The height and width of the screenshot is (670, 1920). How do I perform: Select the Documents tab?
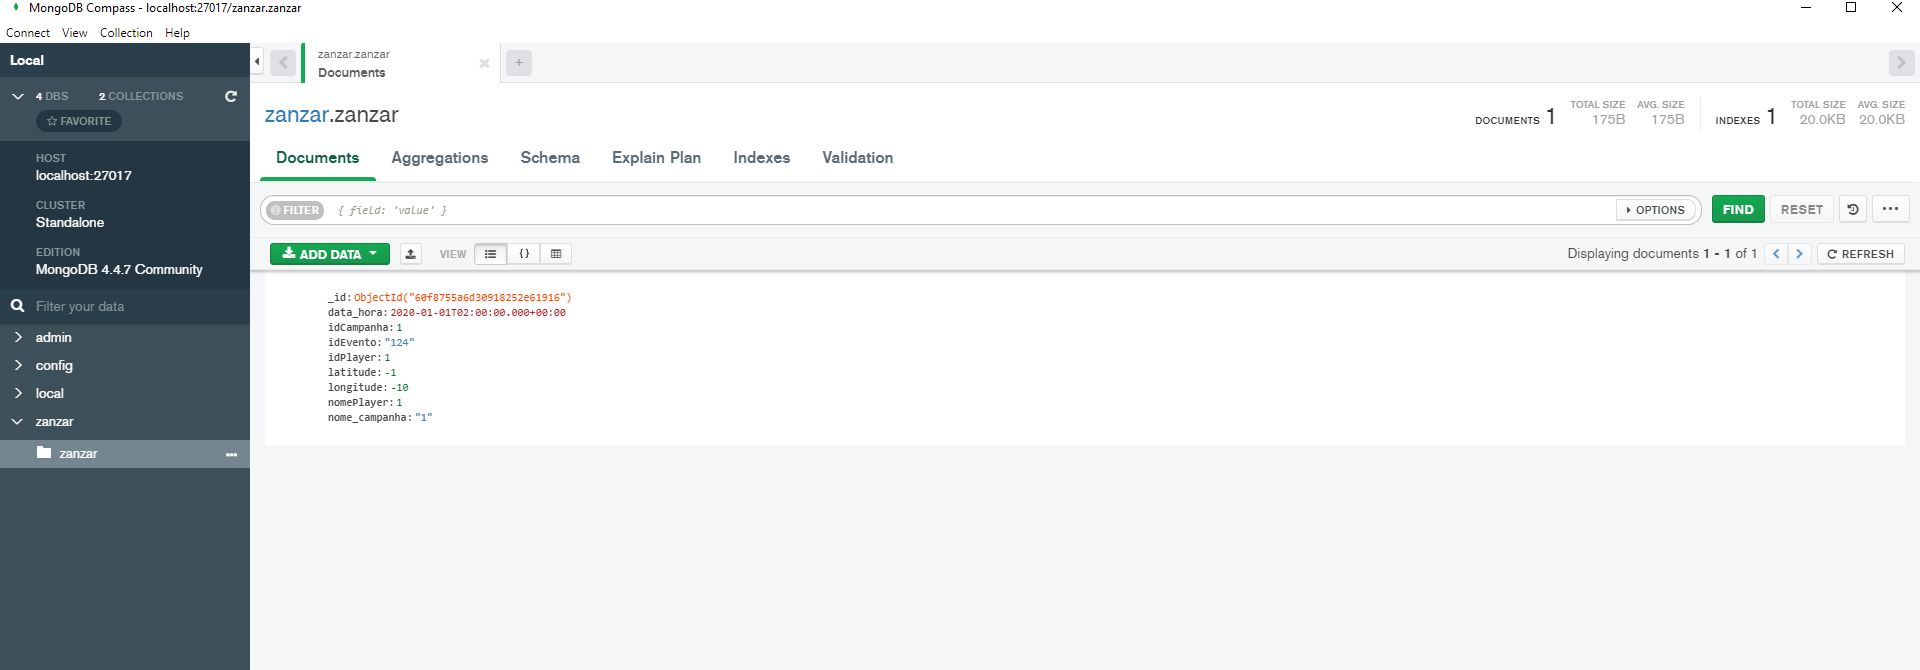tap(318, 158)
